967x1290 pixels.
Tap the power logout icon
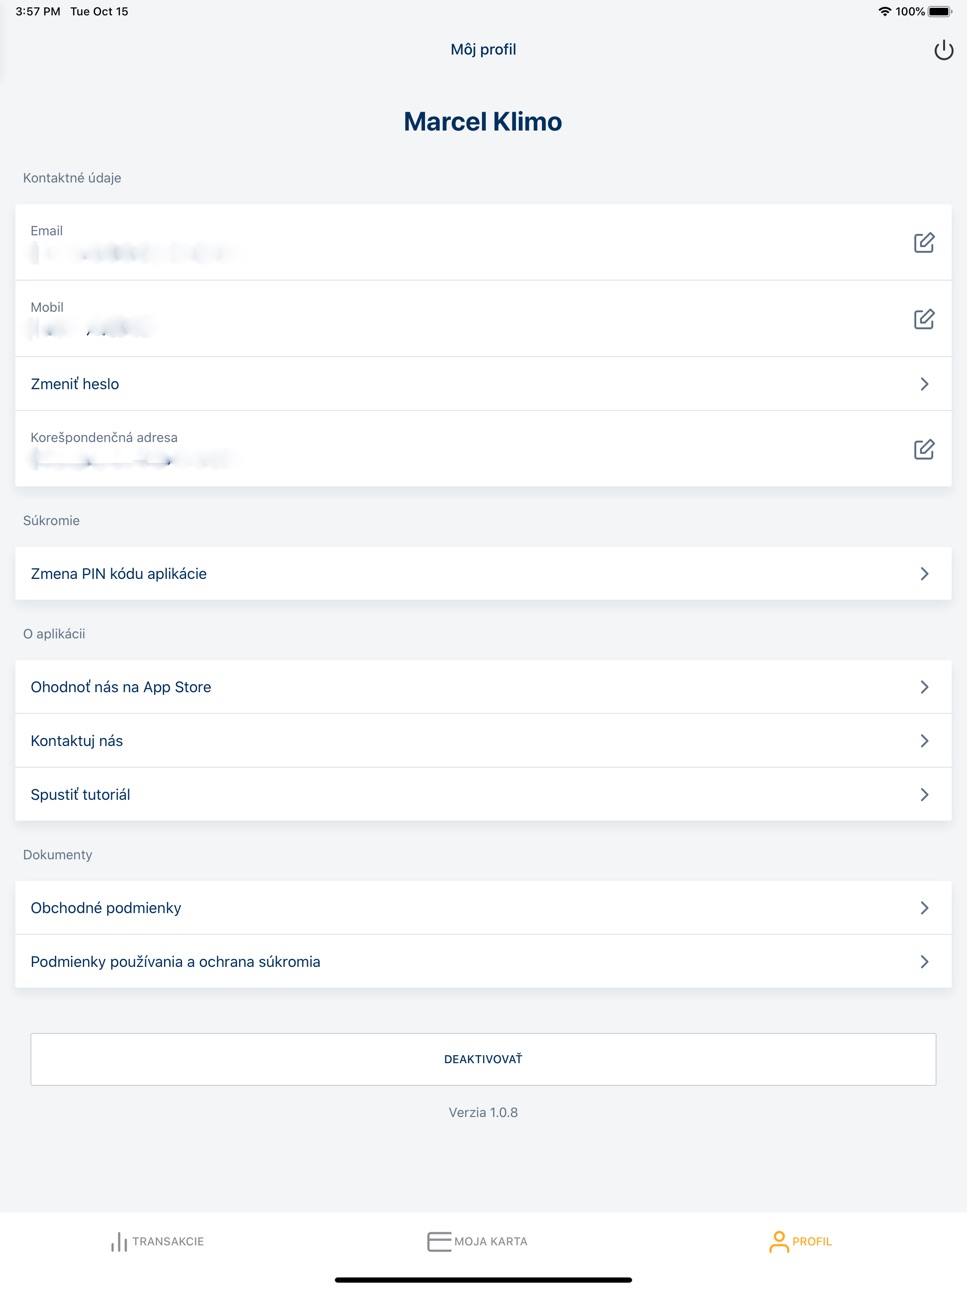[943, 50]
